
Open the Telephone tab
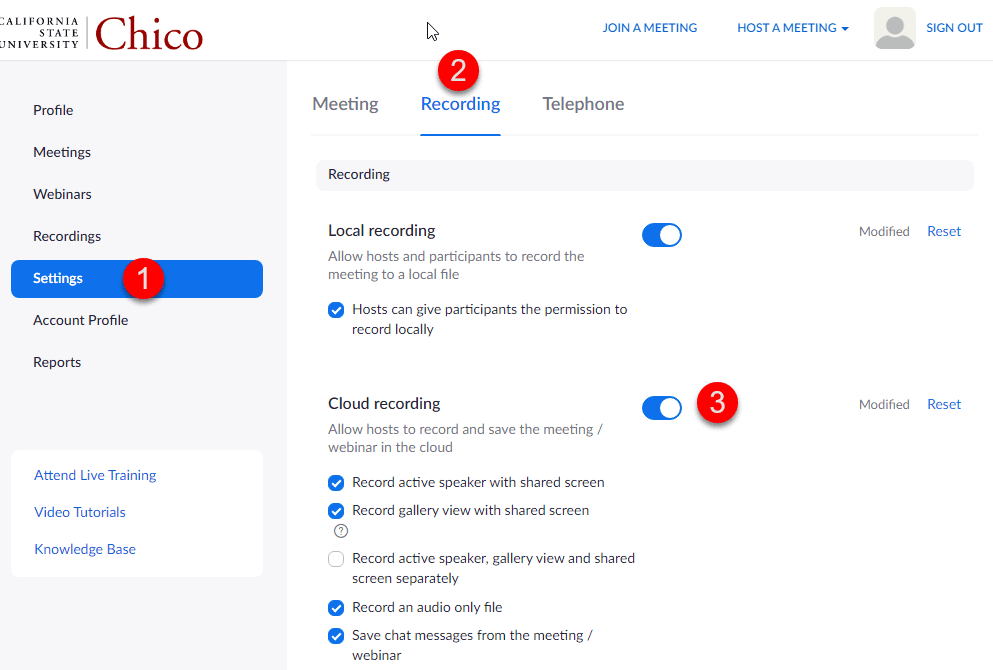click(583, 103)
